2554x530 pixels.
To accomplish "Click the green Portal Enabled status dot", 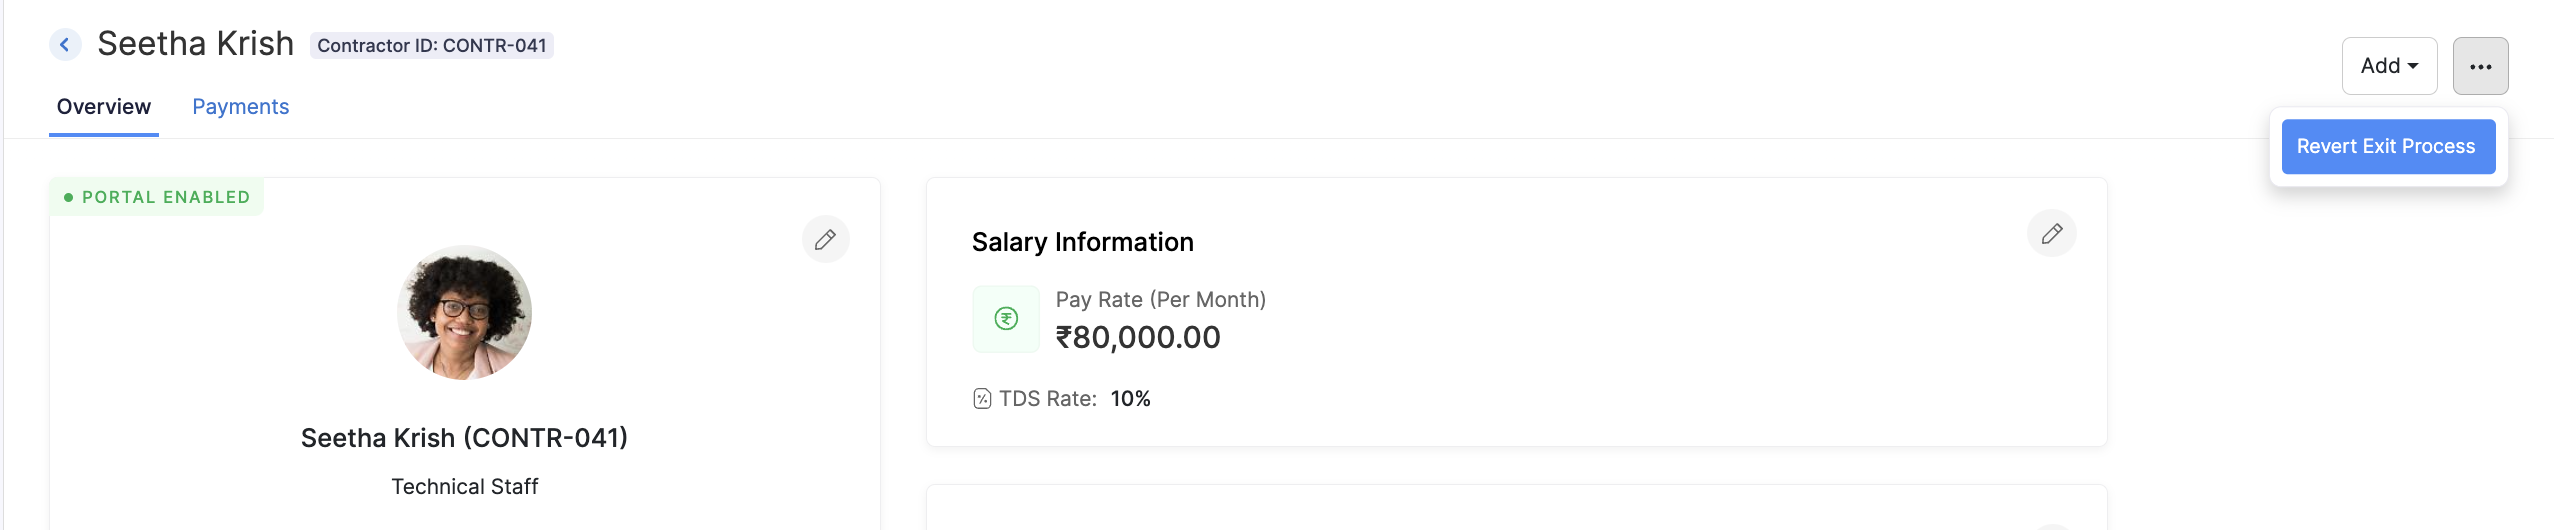I will pos(68,197).
